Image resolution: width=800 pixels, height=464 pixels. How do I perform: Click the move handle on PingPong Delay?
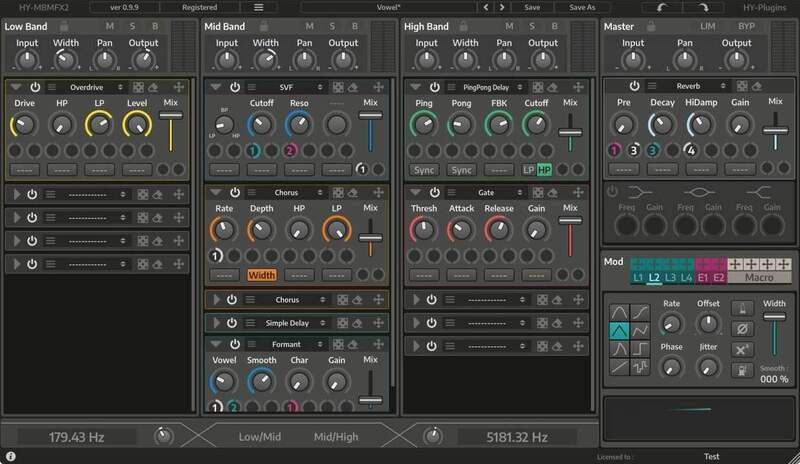coord(576,87)
